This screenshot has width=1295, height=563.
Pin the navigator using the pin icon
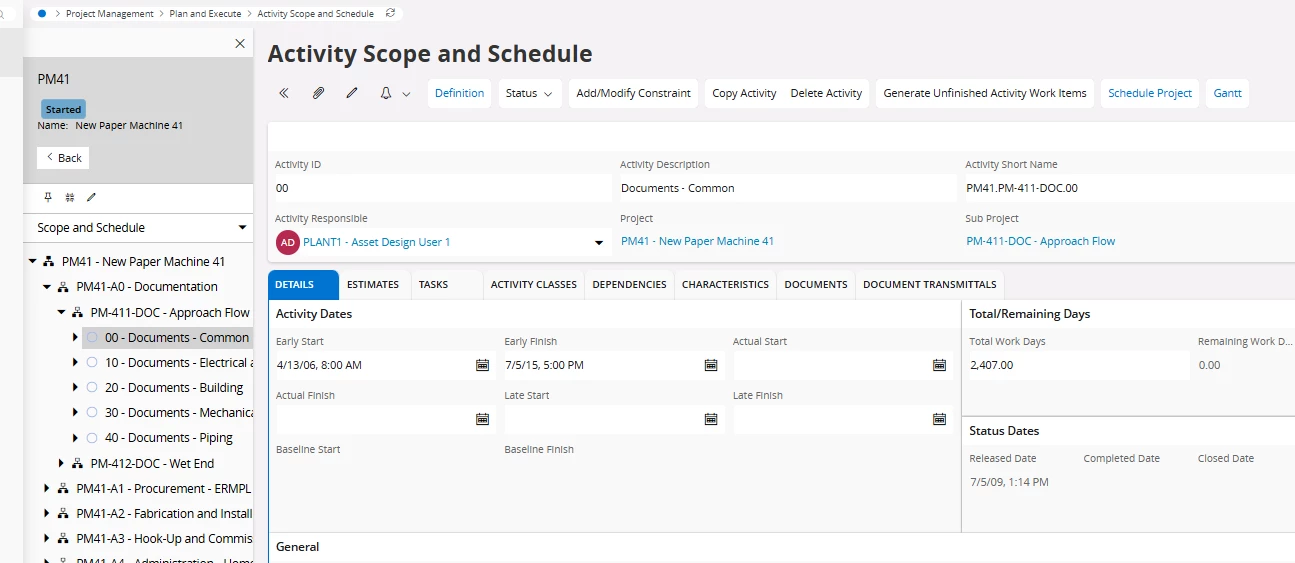point(48,198)
